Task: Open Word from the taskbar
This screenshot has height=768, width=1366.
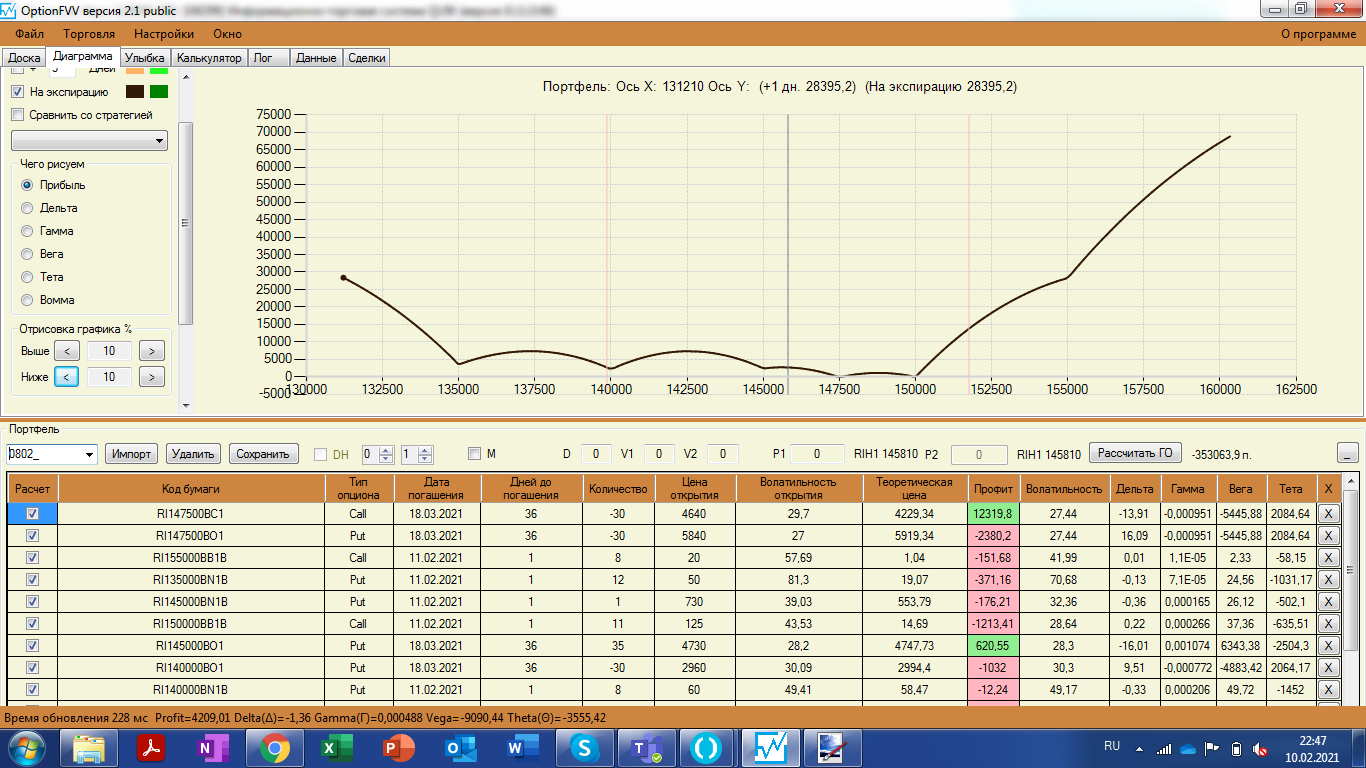Action: pos(522,747)
